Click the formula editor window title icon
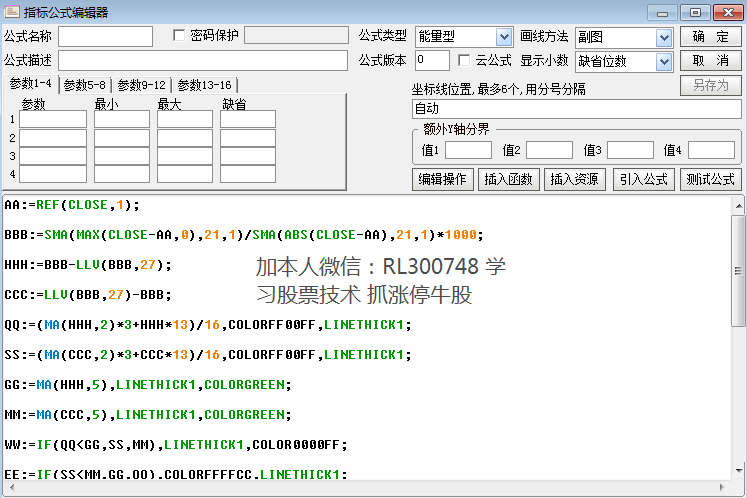Viewport: 747px width, 498px height. [11, 11]
